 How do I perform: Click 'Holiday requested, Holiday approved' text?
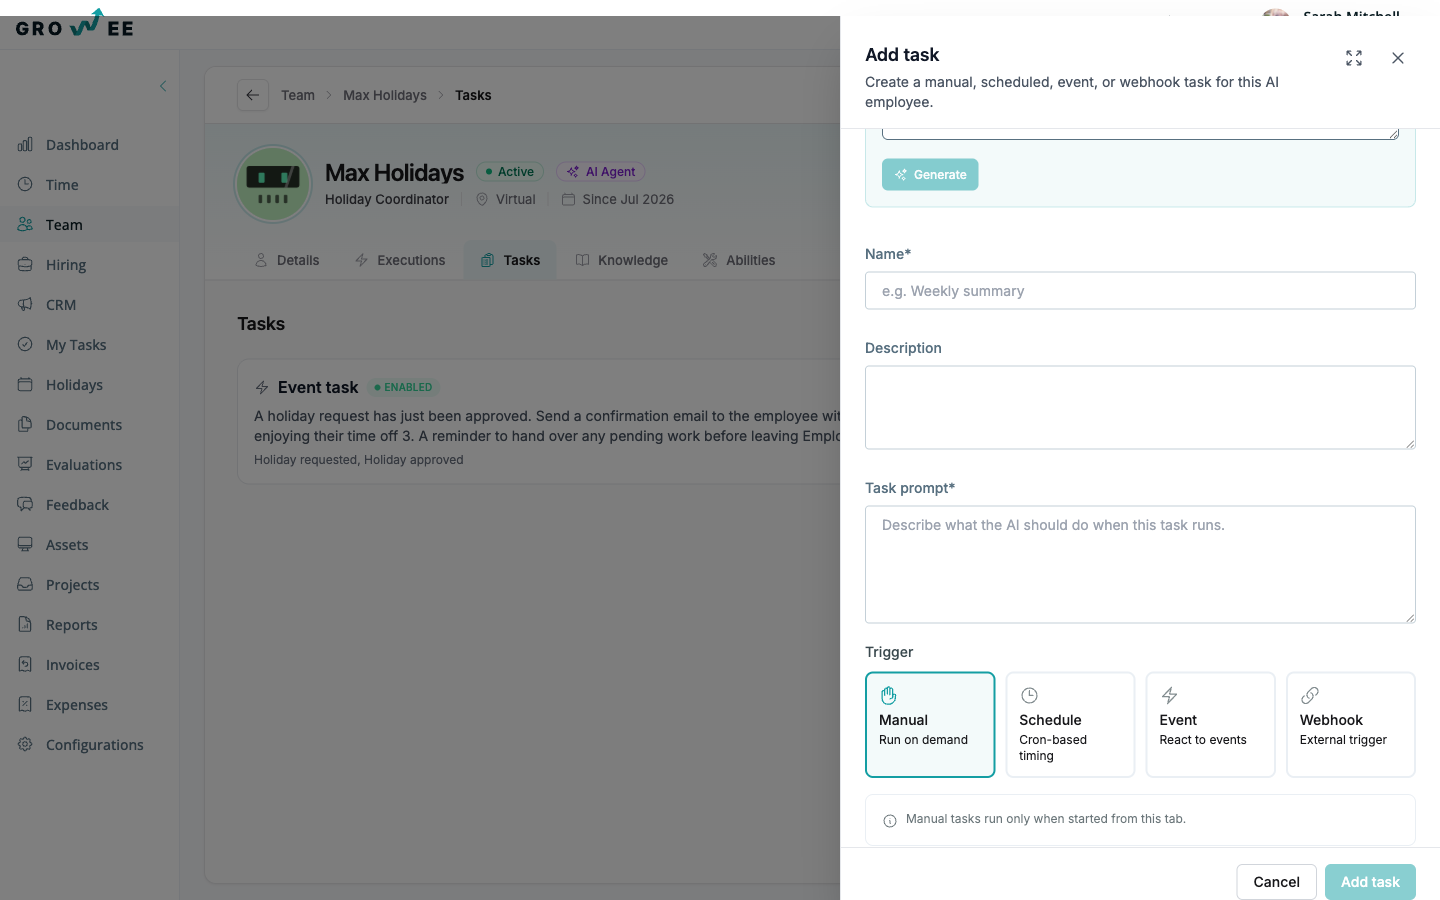(x=359, y=460)
